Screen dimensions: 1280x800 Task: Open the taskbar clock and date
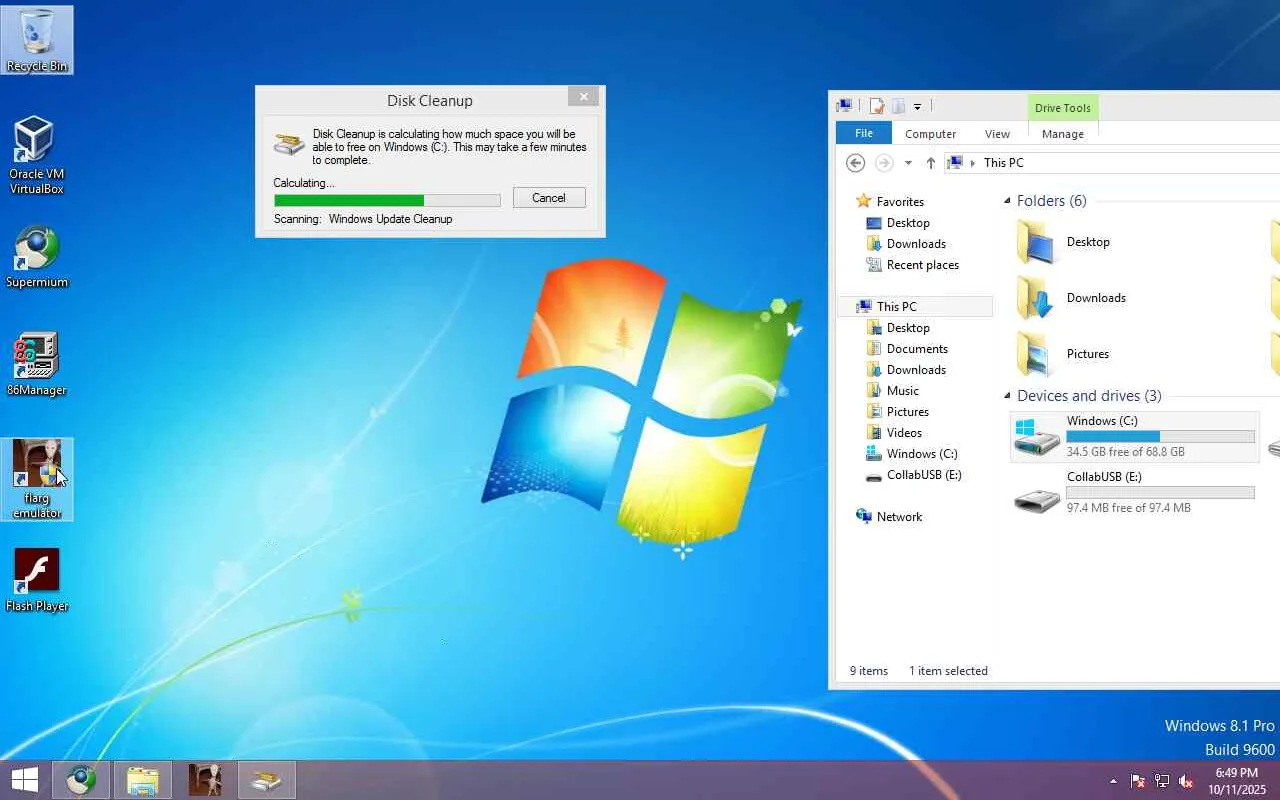(x=1236, y=781)
